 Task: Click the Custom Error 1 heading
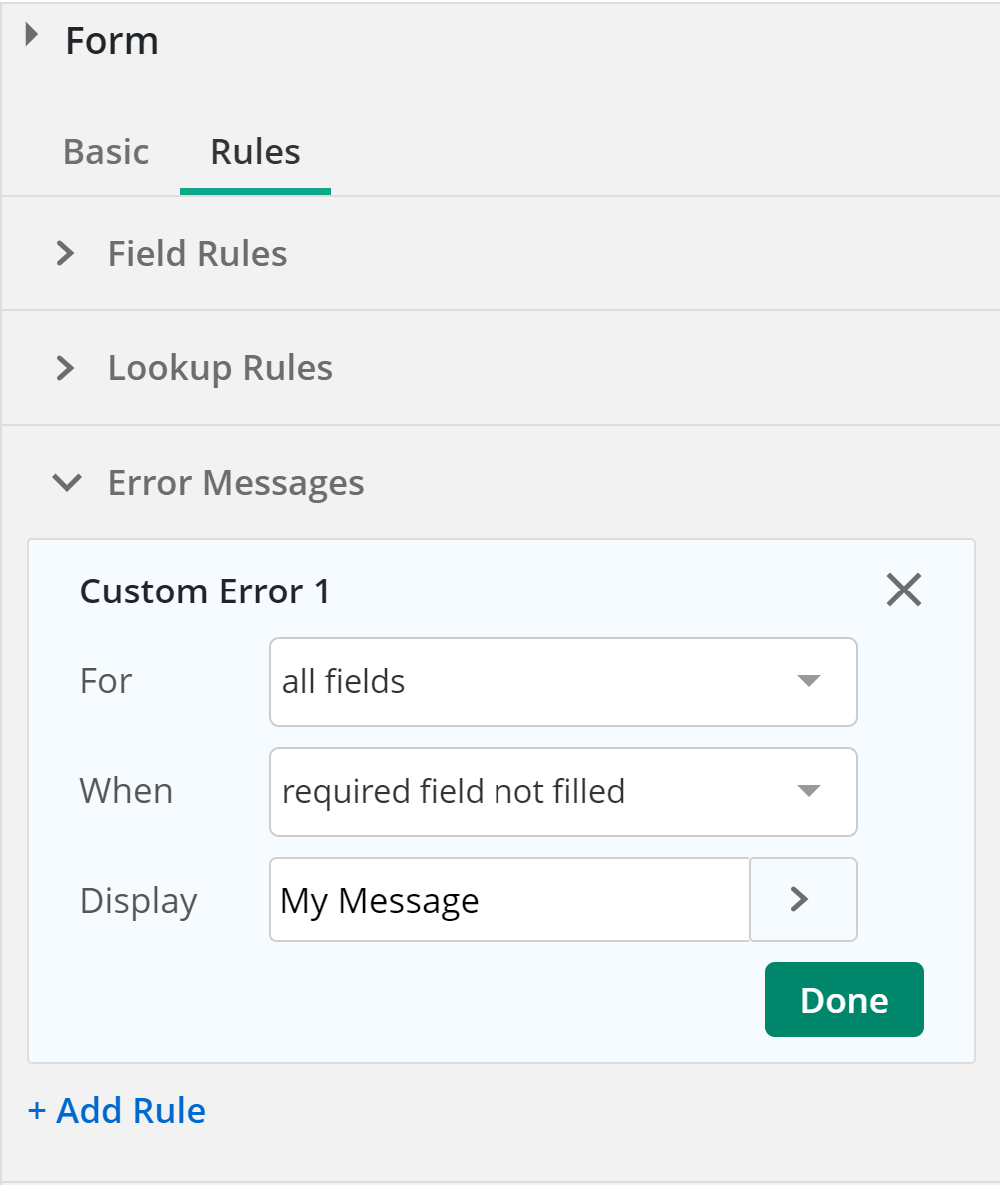pos(205,591)
